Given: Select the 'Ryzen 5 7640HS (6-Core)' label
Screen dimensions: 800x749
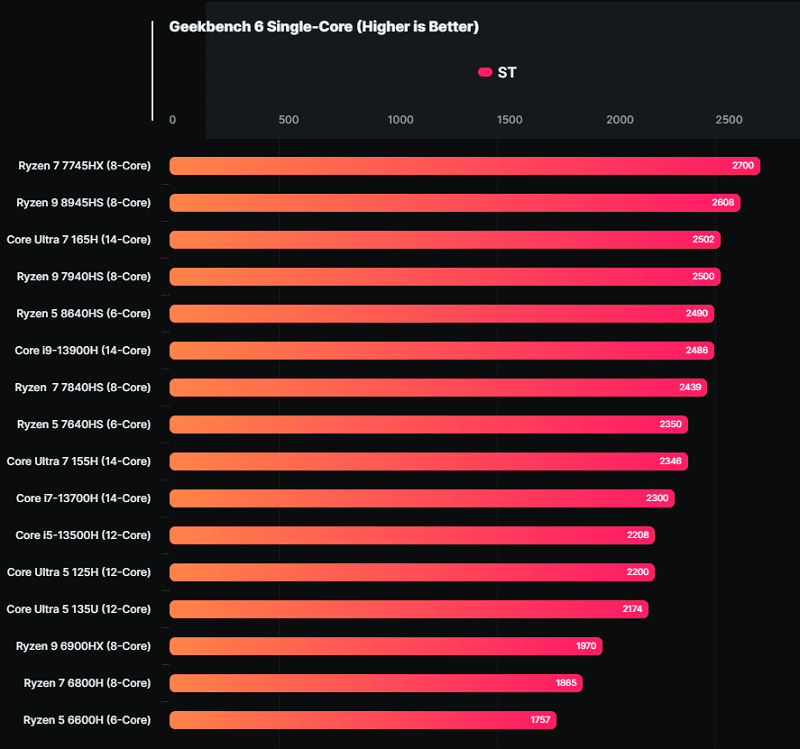Looking at the screenshot, I should tap(84, 425).
